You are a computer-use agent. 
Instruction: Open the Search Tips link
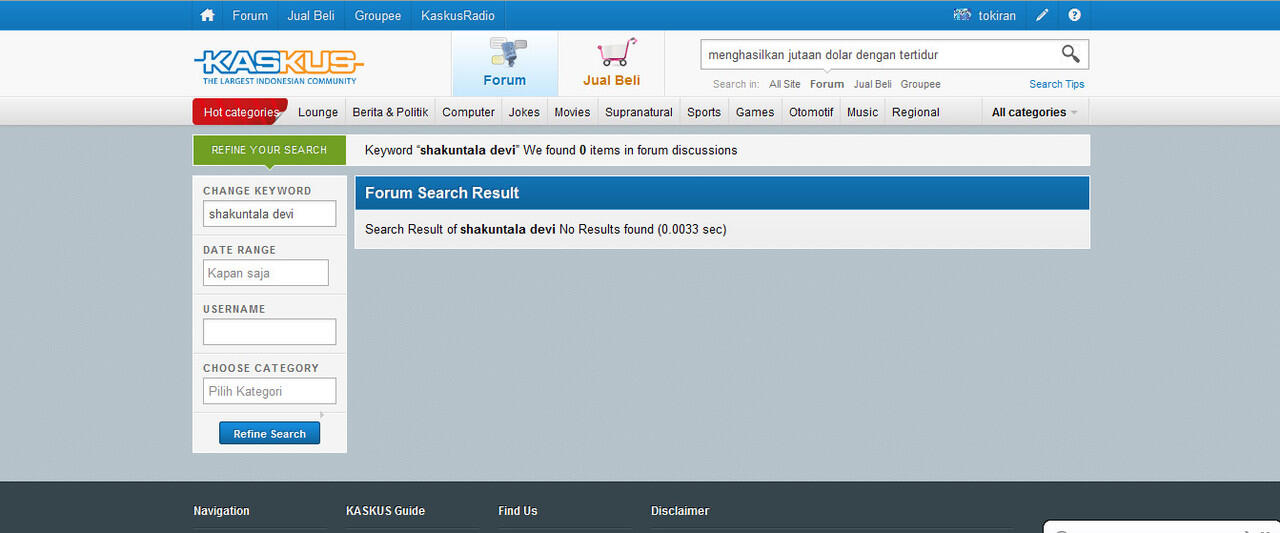point(1057,84)
